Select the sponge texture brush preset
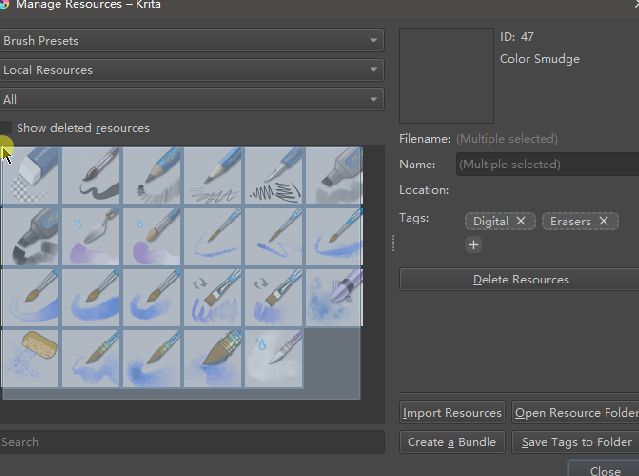The image size is (639, 476). pos(30,359)
